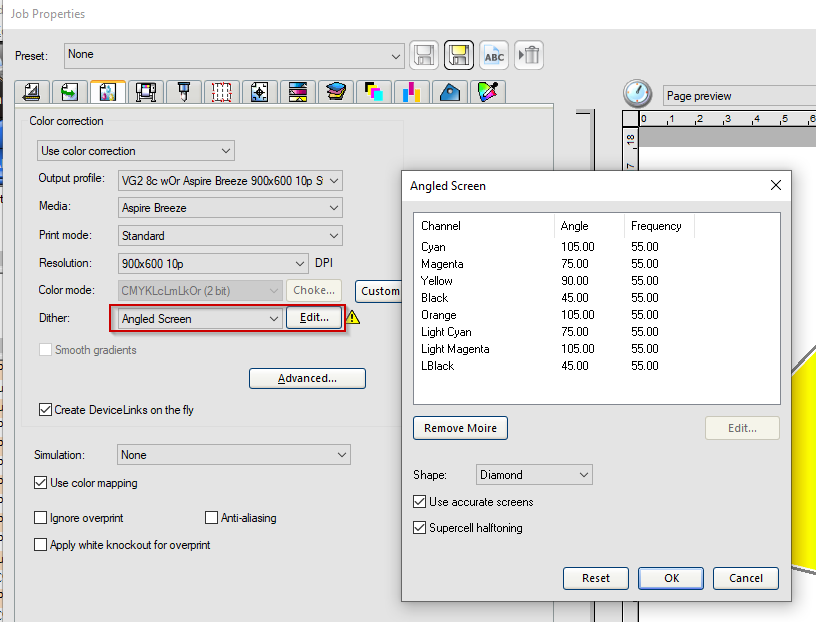
Task: Select the Yellow channel row
Action: click(x=596, y=281)
